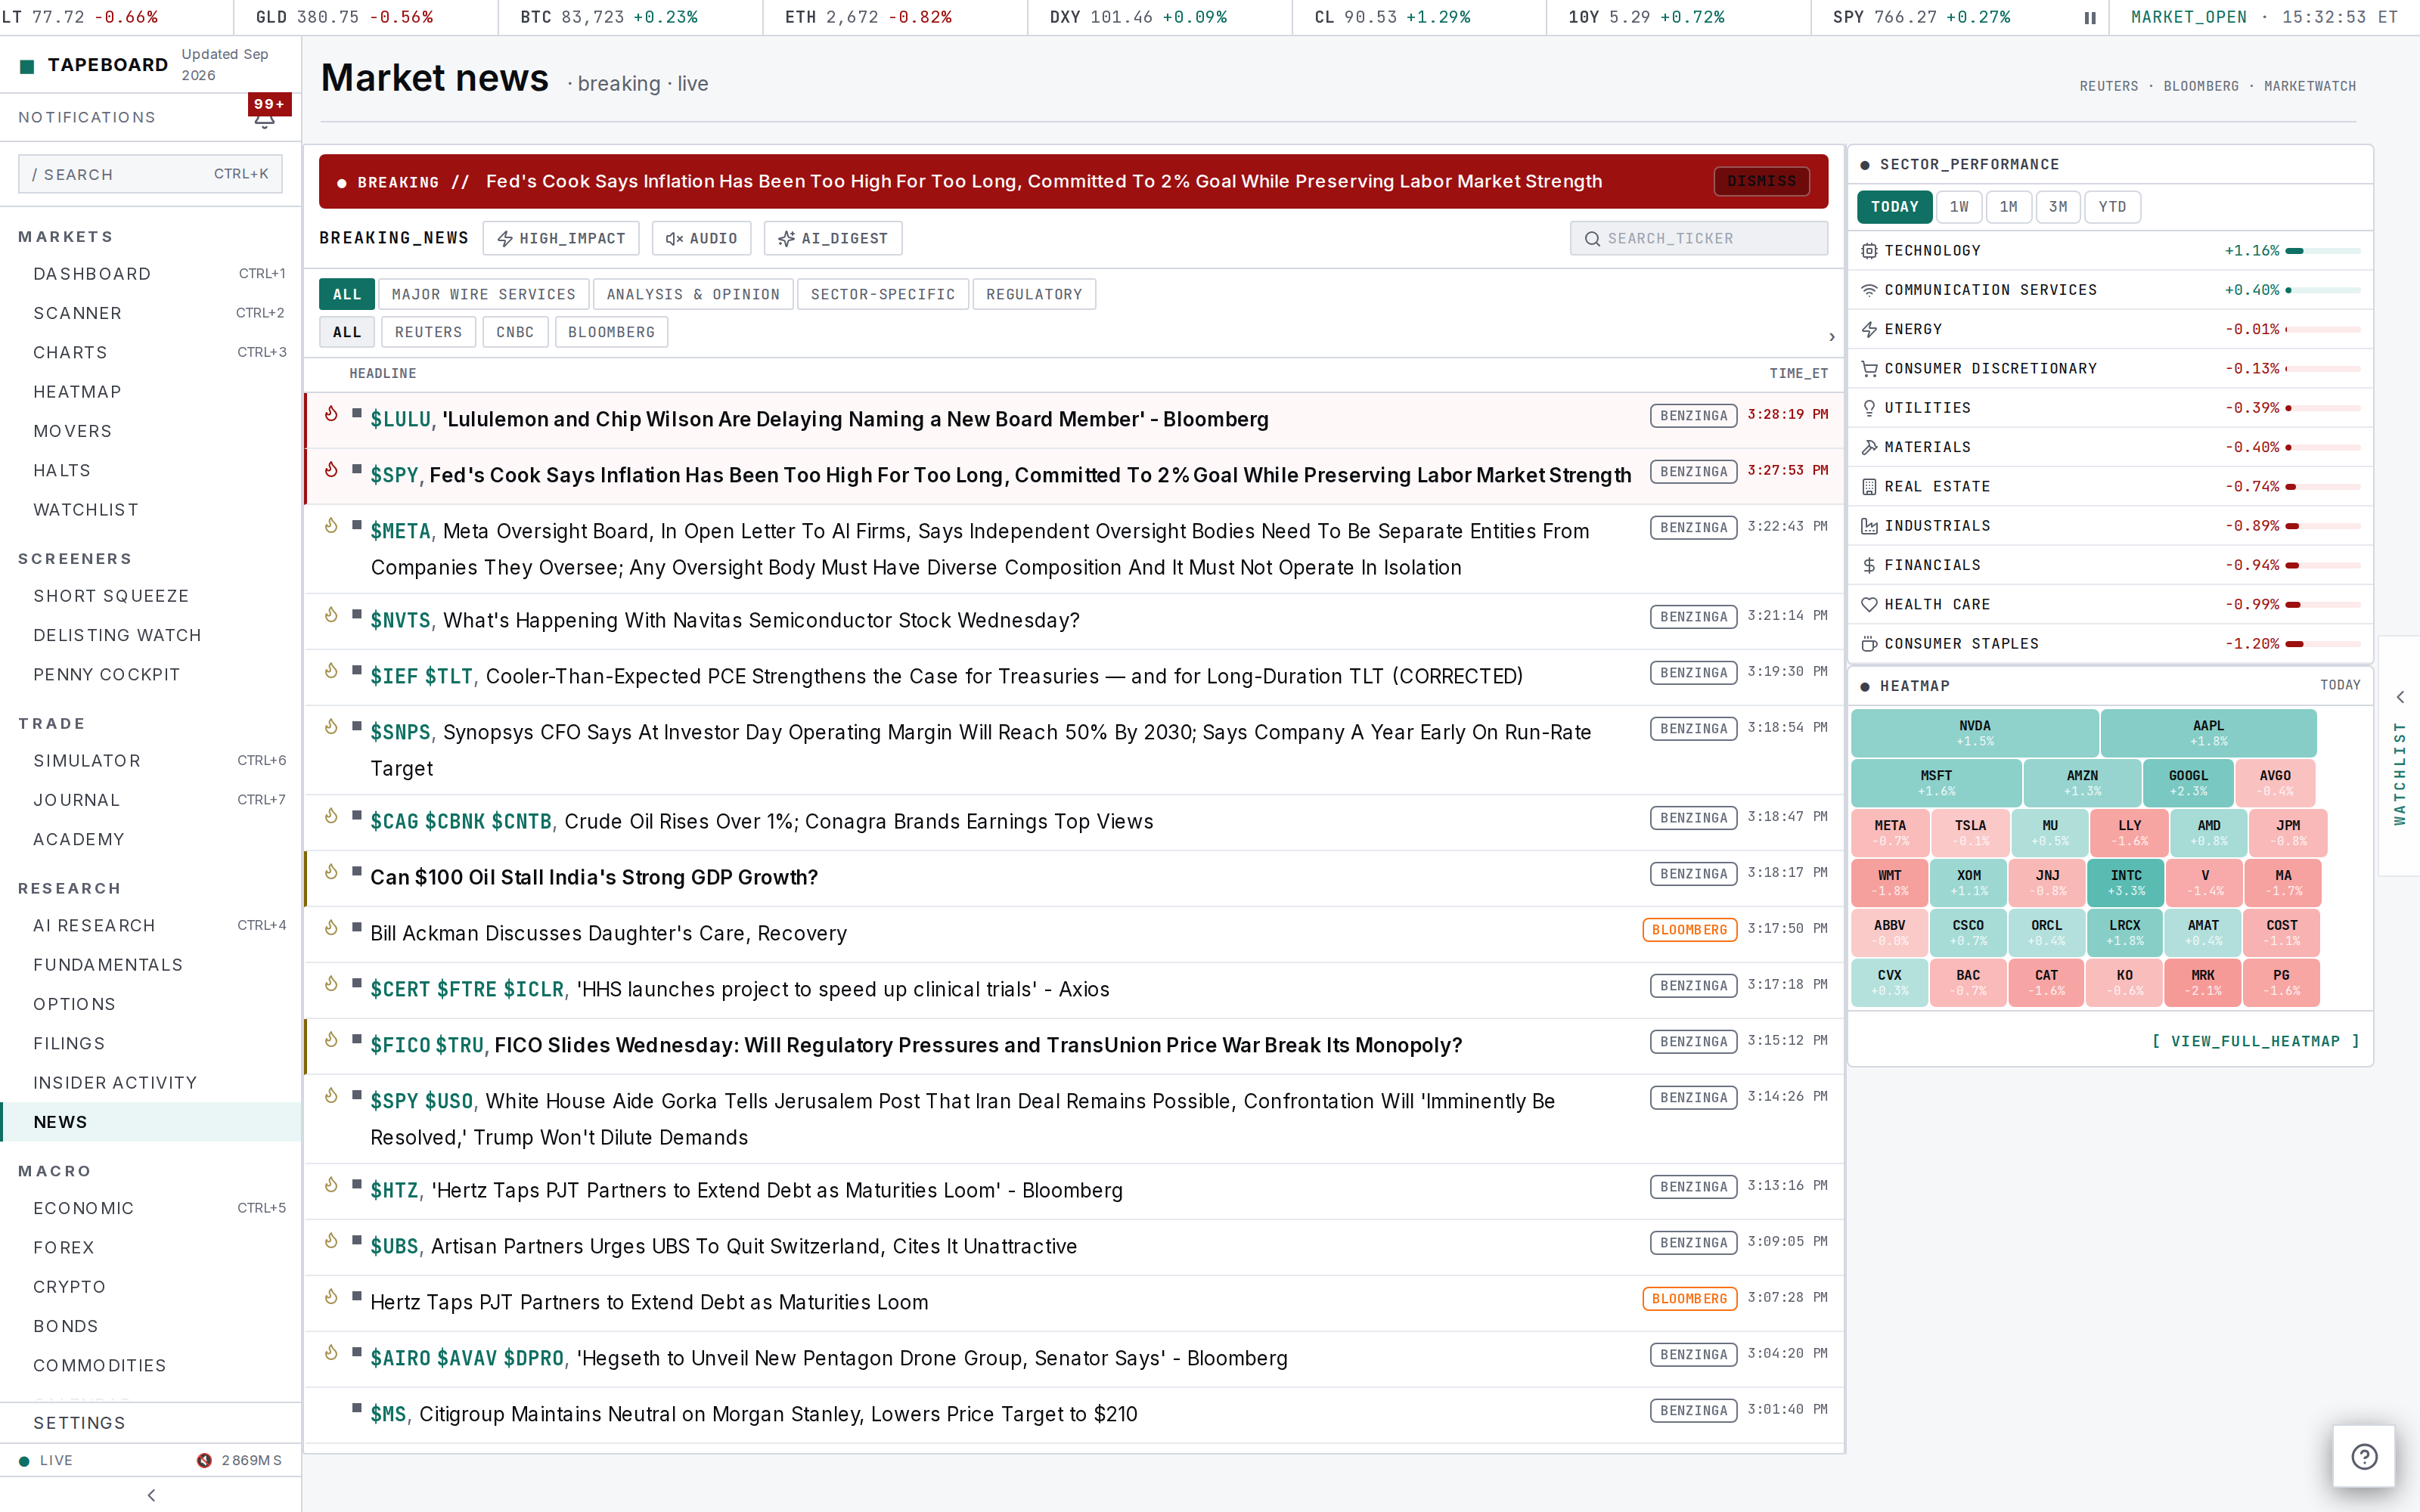This screenshot has width=2420, height=1512.
Task: Select the ALL category tab
Action: click(347, 294)
